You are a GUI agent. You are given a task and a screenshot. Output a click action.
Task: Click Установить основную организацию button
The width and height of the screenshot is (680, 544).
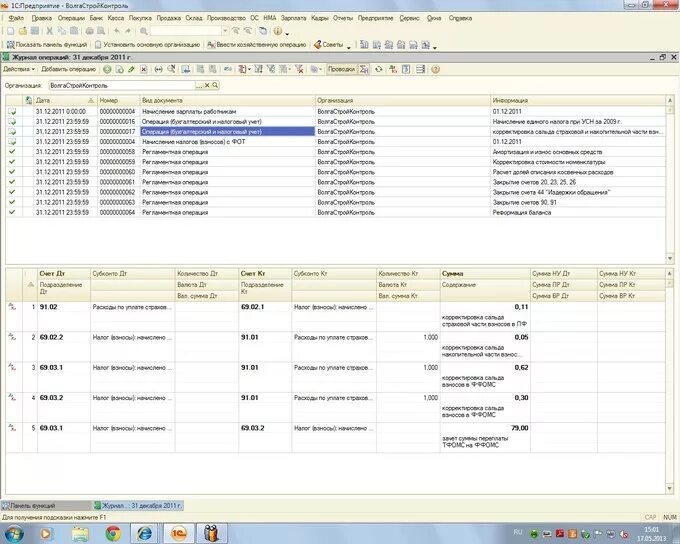tap(147, 45)
